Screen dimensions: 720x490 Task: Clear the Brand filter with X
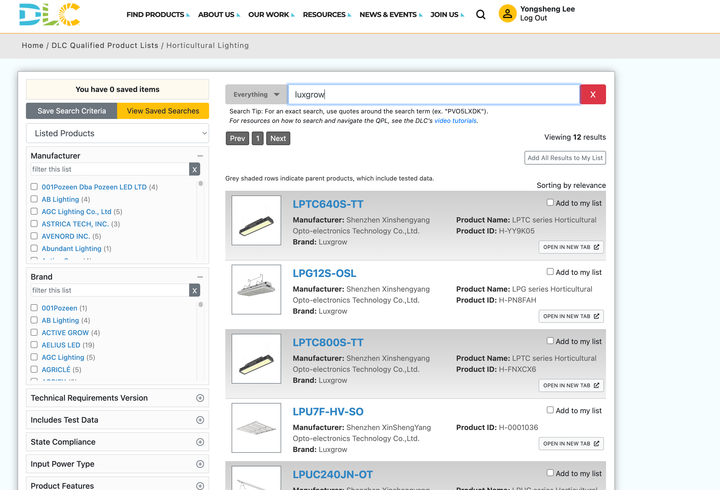pos(195,290)
